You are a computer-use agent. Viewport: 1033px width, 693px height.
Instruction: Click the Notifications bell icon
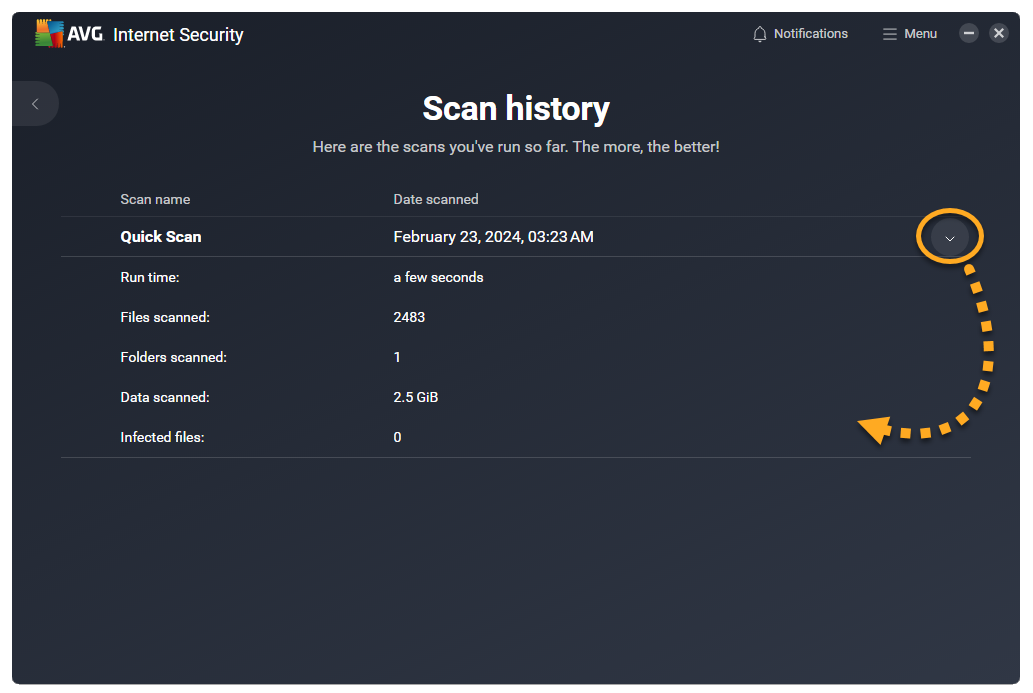[760, 34]
